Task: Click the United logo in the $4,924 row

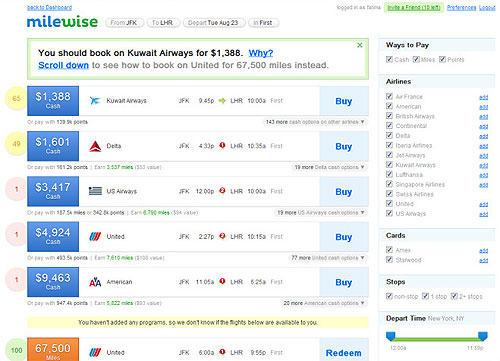Action: click(x=95, y=237)
